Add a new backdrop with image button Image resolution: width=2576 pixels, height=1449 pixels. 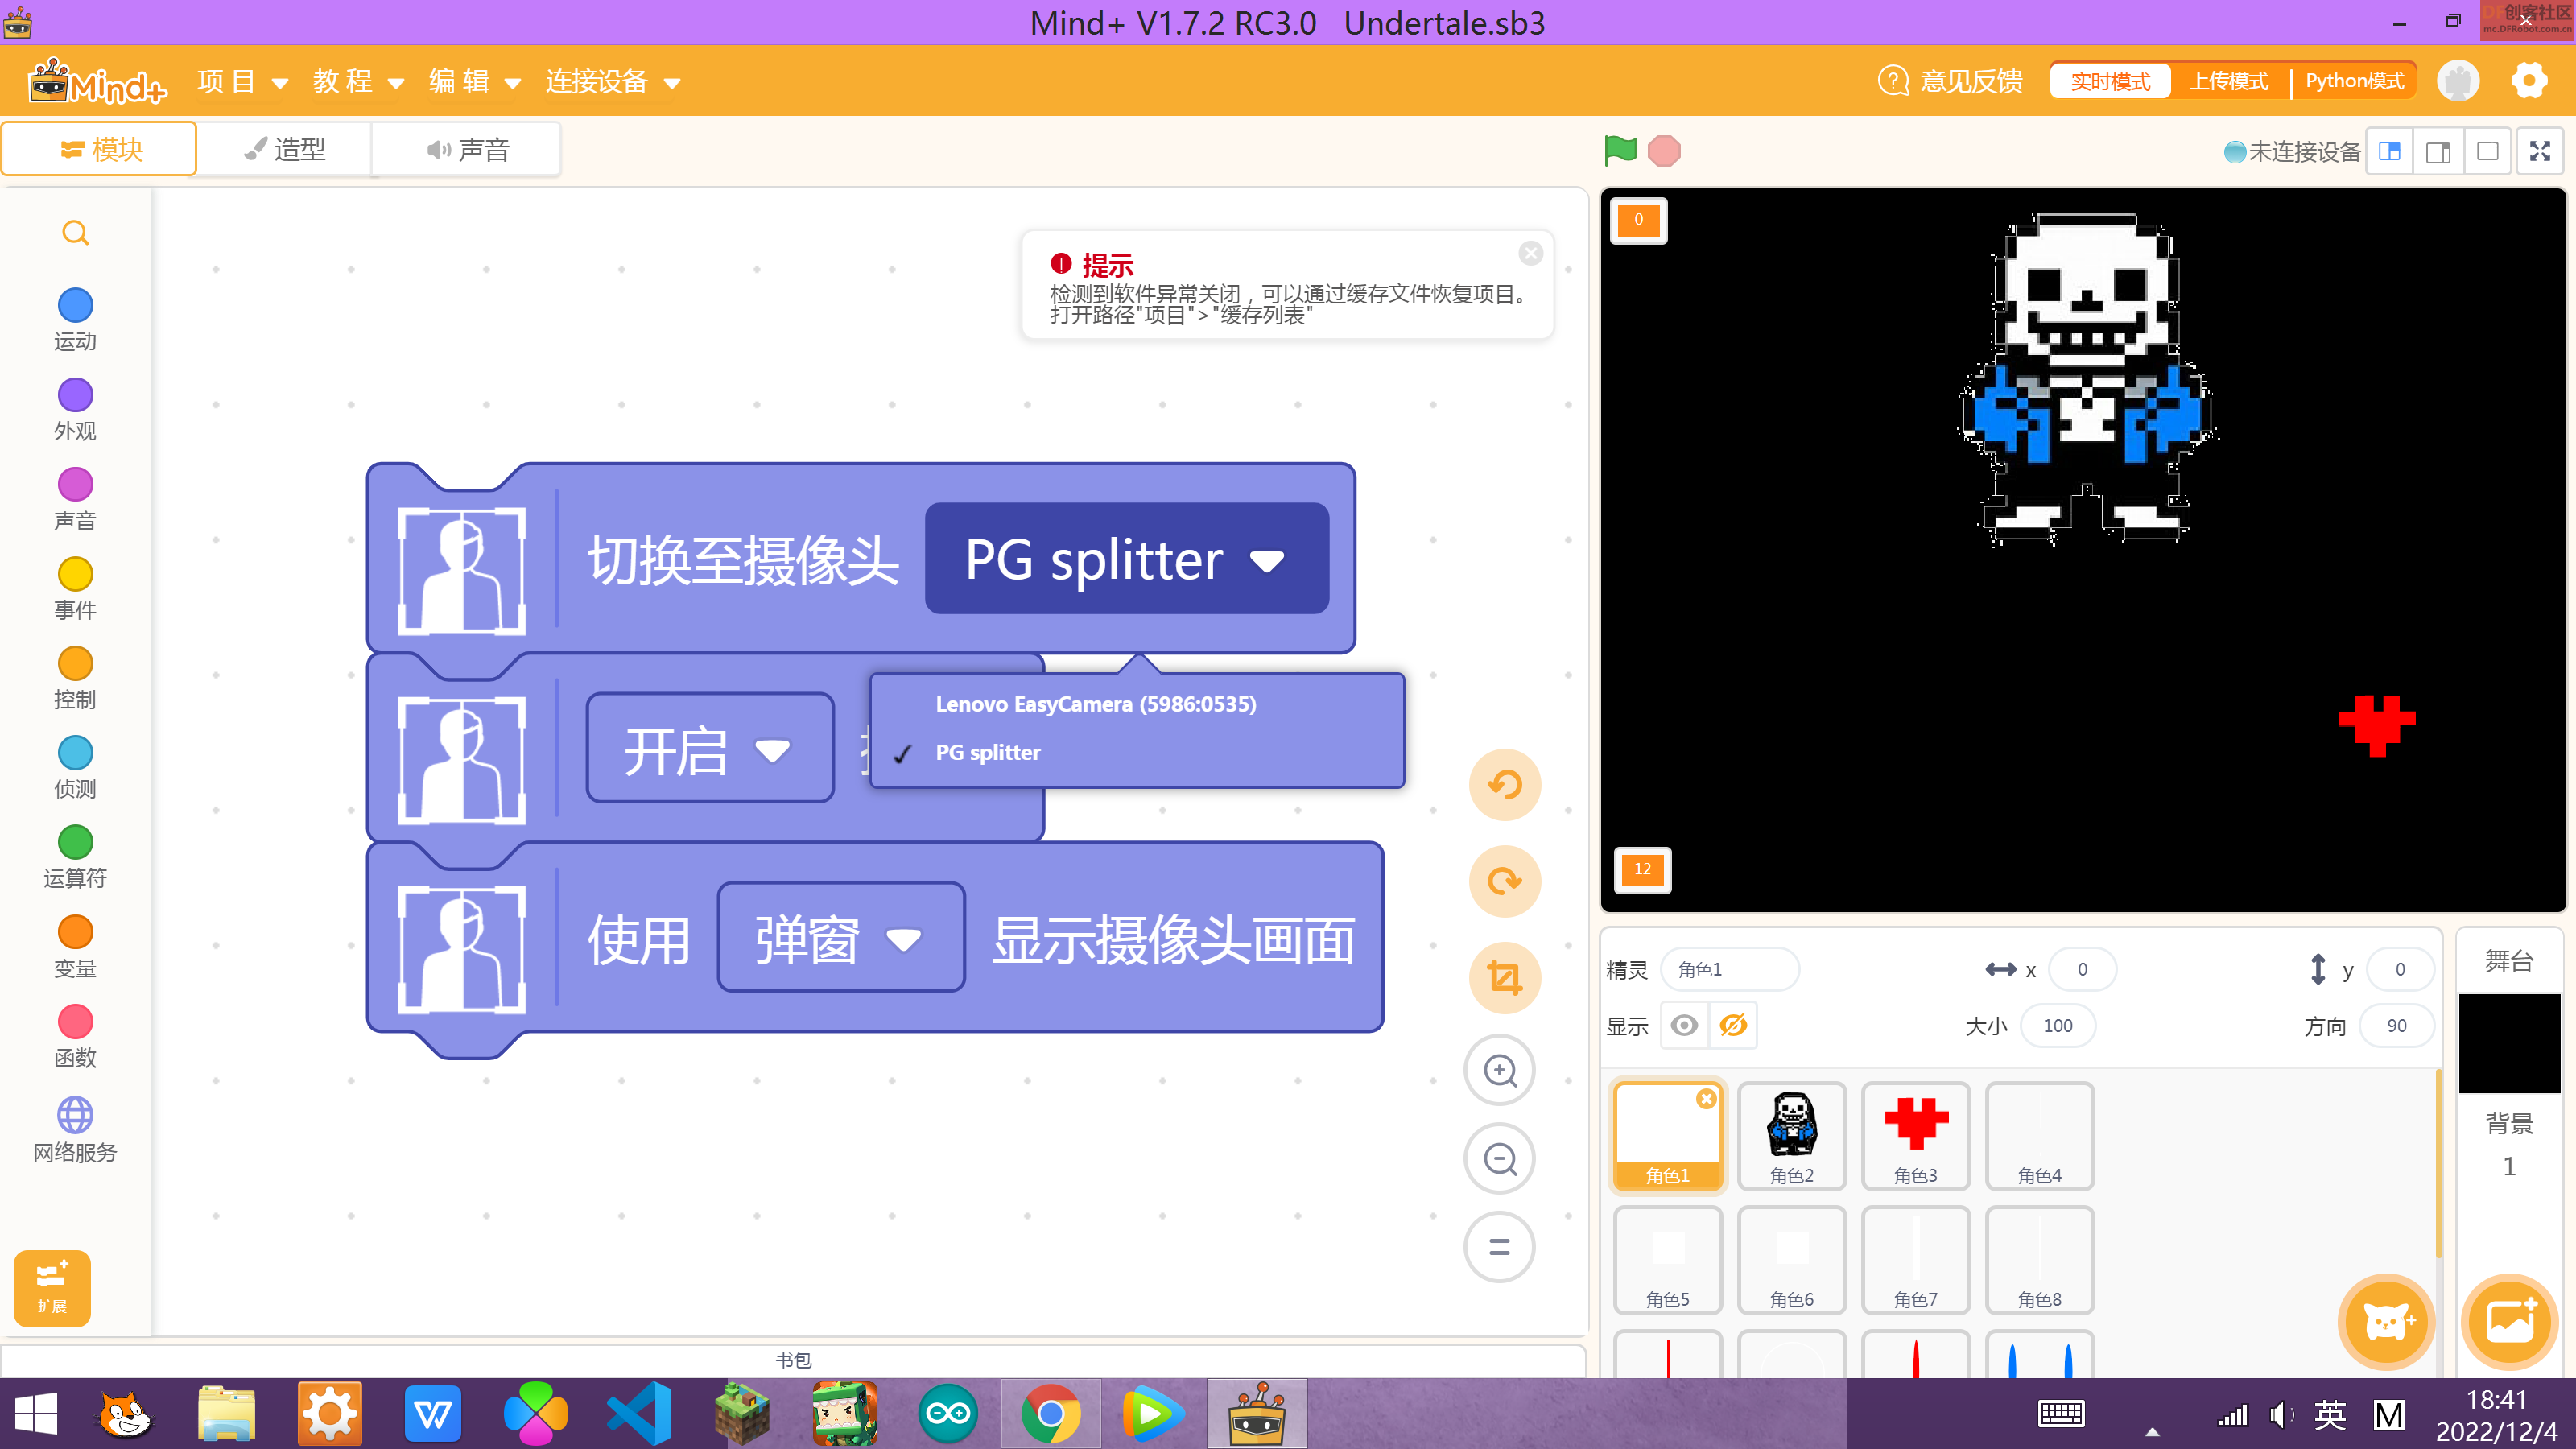pos(2509,1321)
